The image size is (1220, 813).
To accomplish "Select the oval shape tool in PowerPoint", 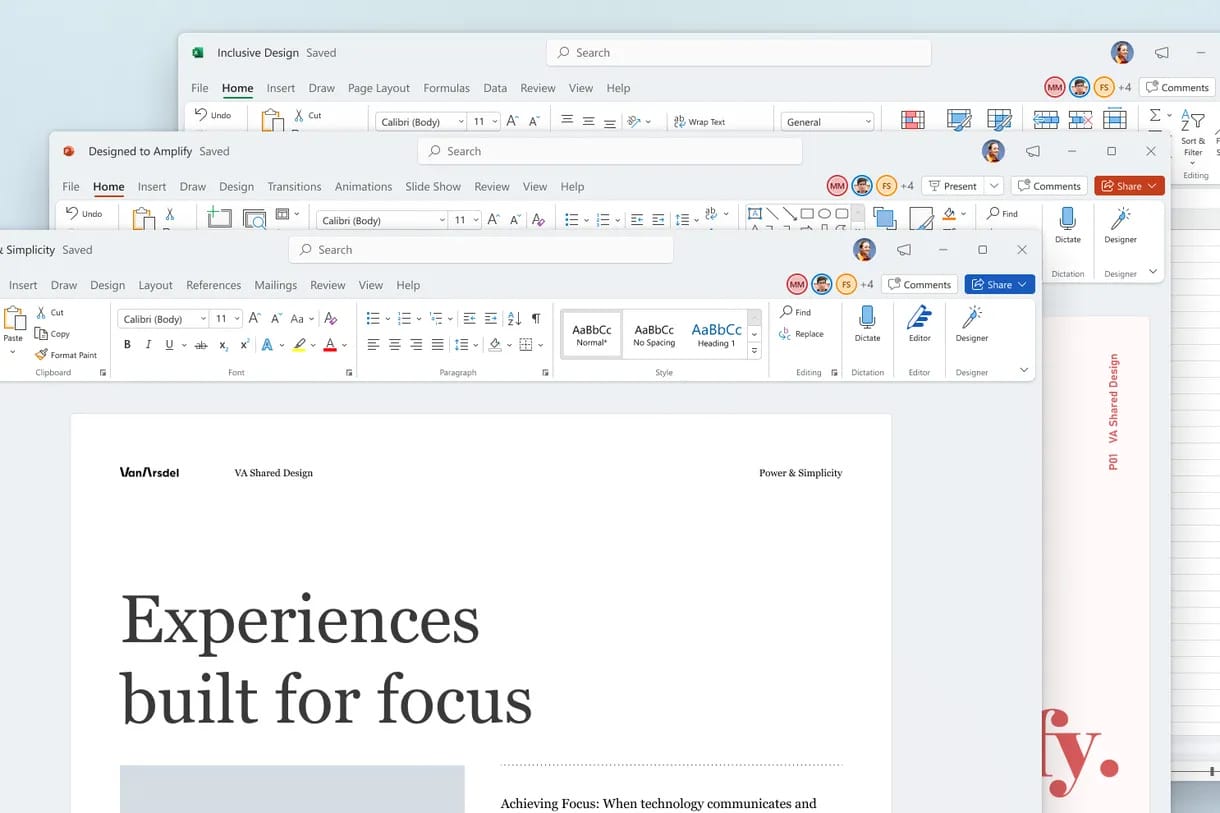I will click(826, 212).
